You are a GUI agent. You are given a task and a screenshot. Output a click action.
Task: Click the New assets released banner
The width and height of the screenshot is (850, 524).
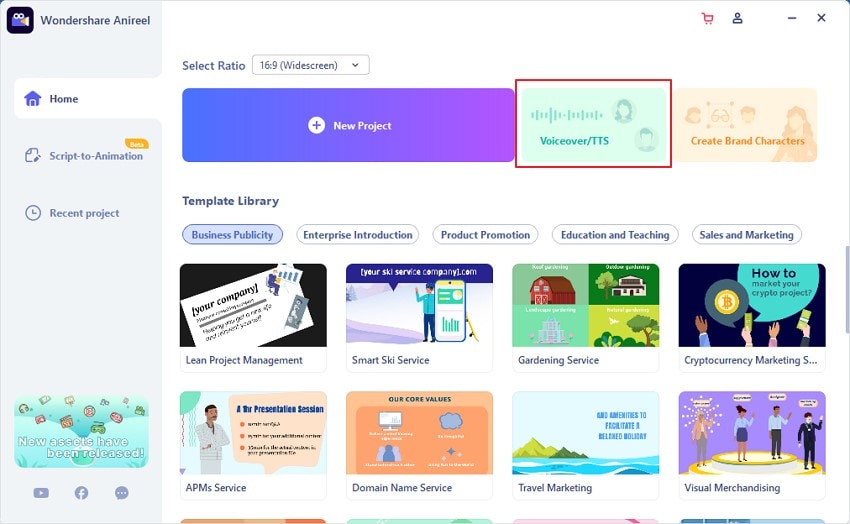81,431
